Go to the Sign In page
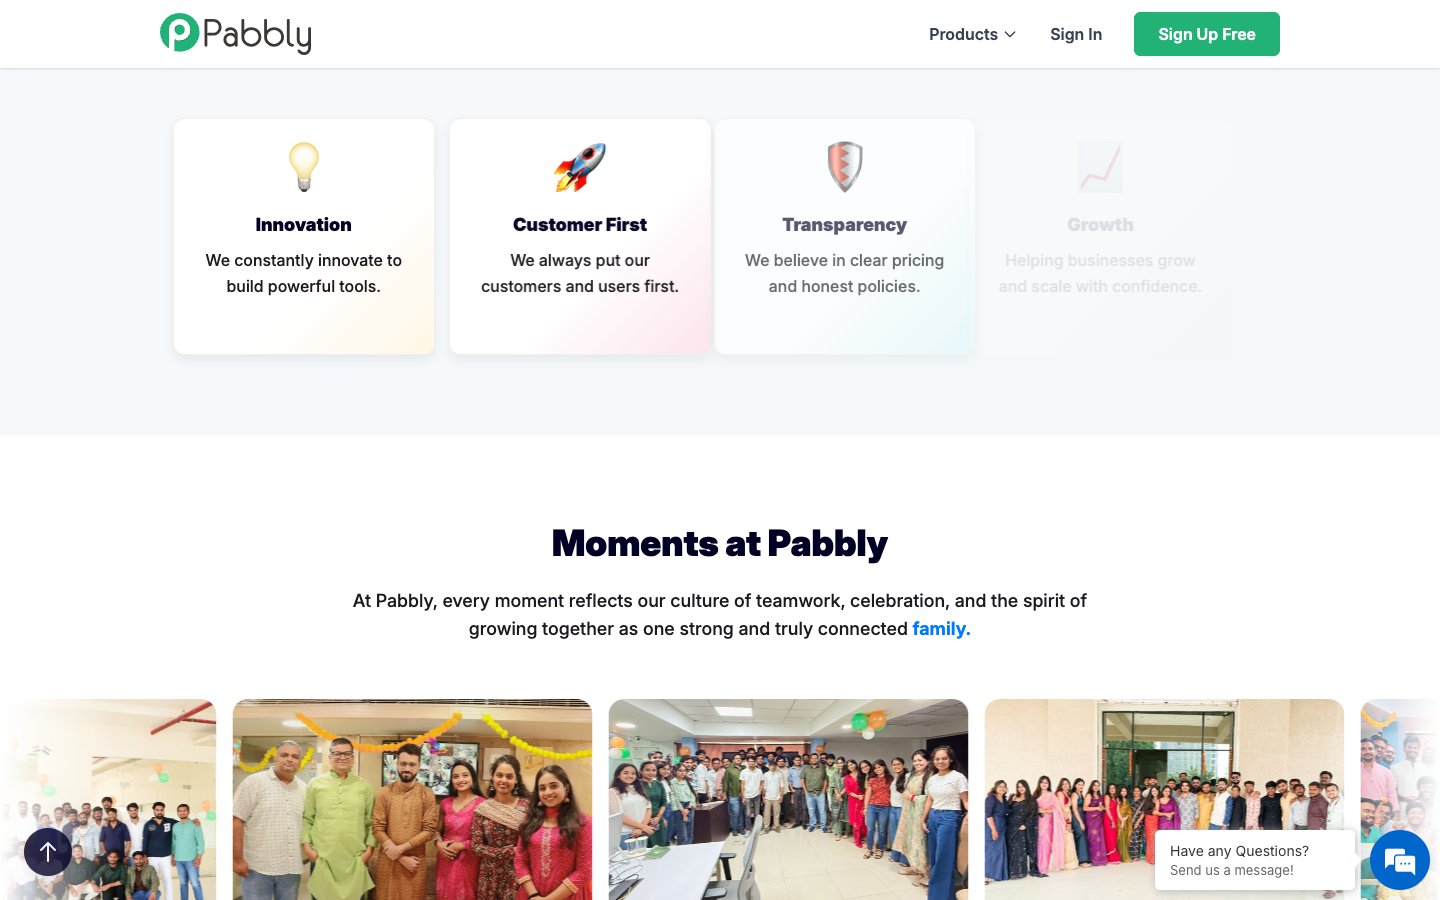Screen dimensions: 1440x900 coord(1076,34)
